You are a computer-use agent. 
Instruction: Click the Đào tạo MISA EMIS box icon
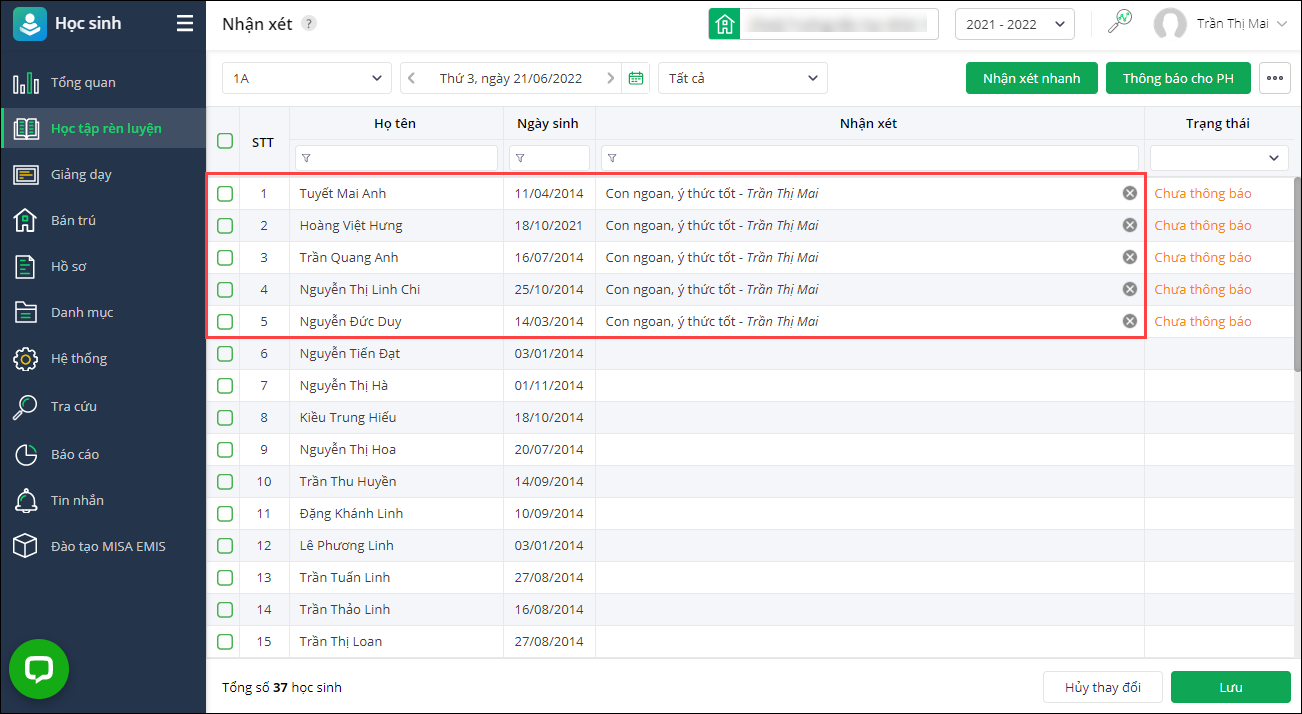click(26, 546)
